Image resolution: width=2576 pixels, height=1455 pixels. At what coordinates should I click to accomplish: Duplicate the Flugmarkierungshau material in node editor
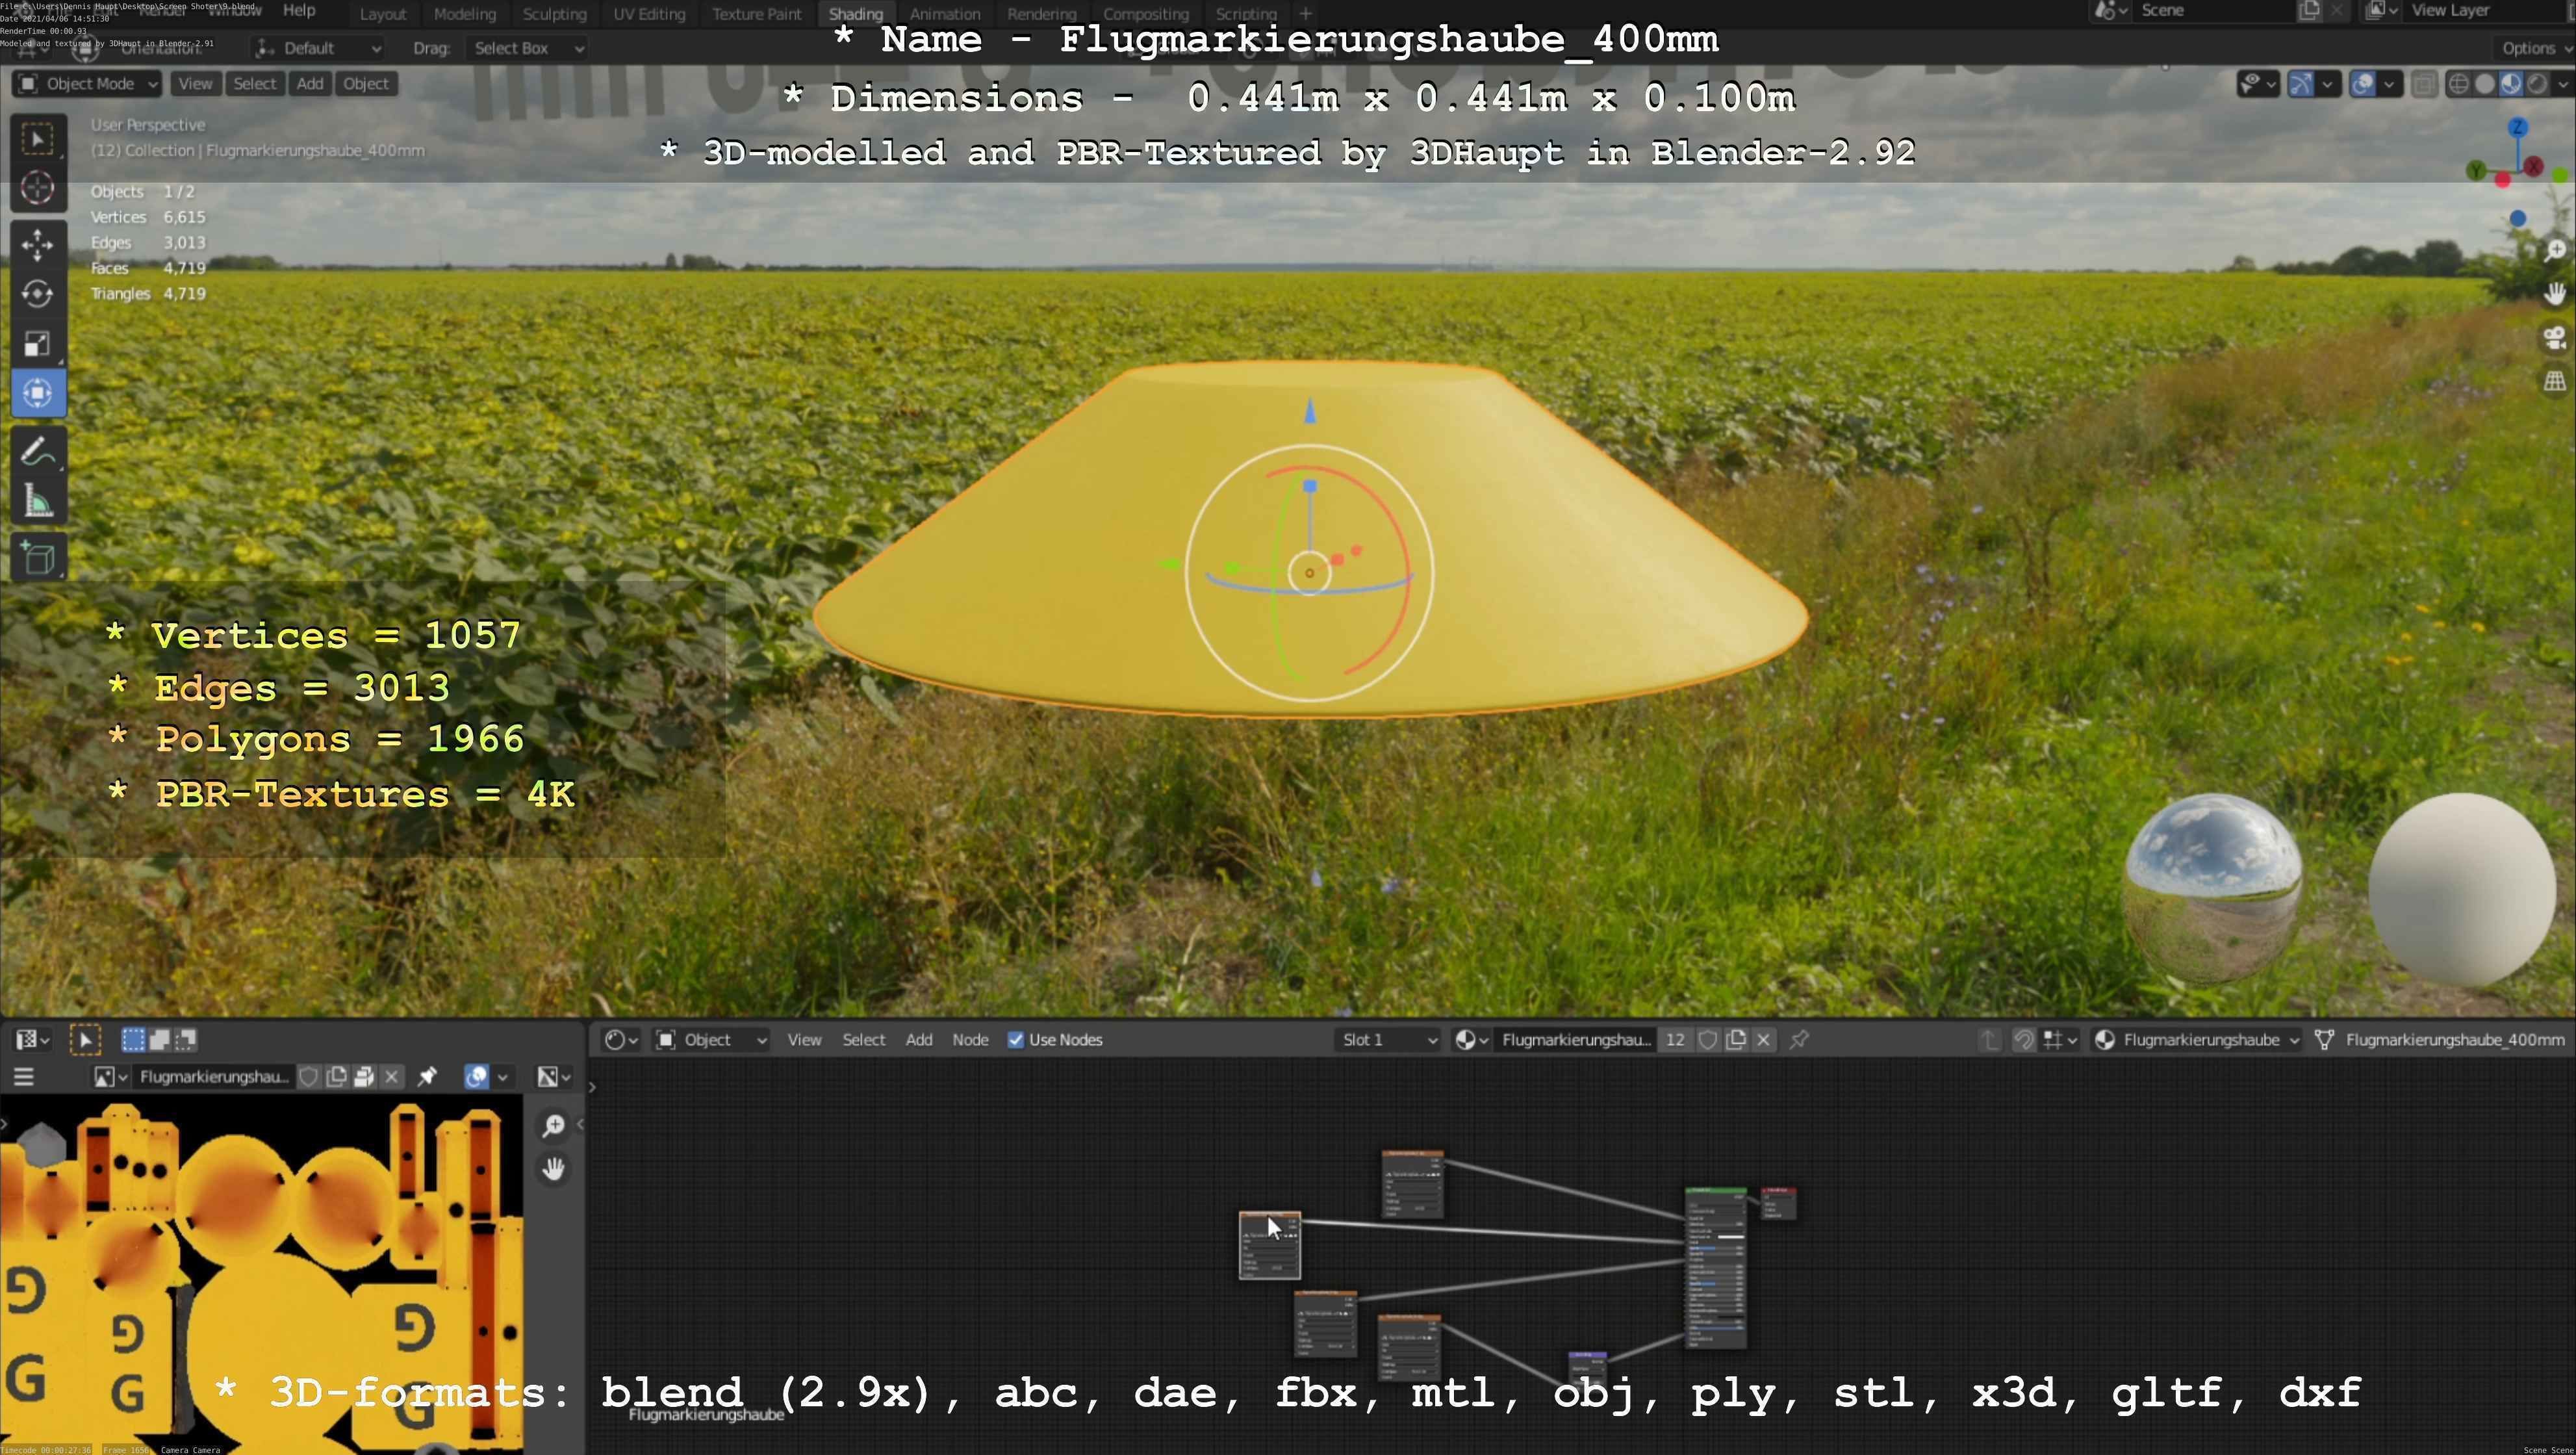tap(1736, 1040)
